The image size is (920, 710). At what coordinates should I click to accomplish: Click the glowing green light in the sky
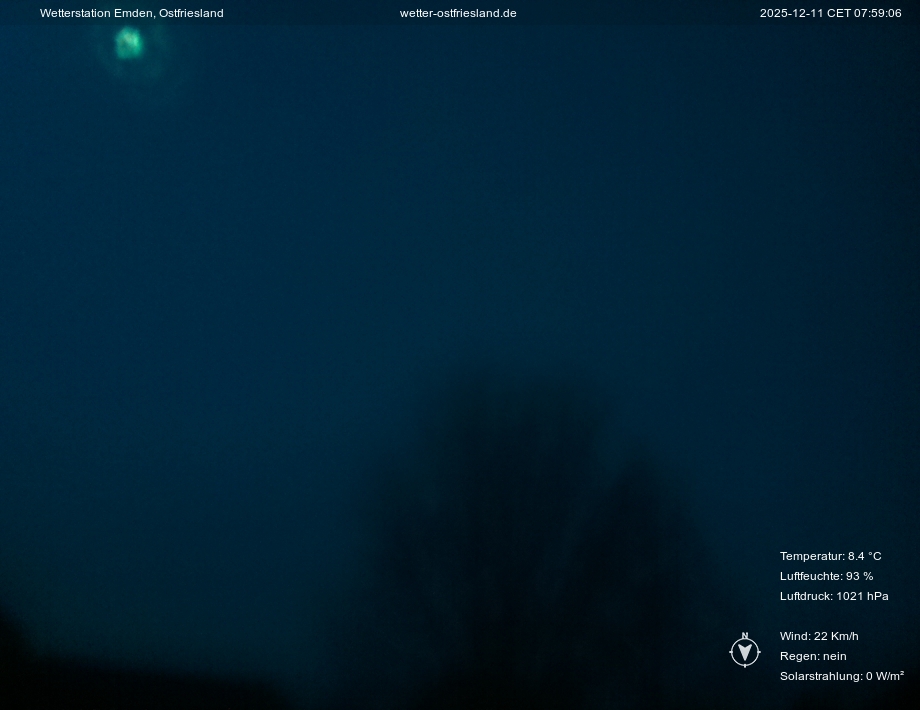click(128, 43)
